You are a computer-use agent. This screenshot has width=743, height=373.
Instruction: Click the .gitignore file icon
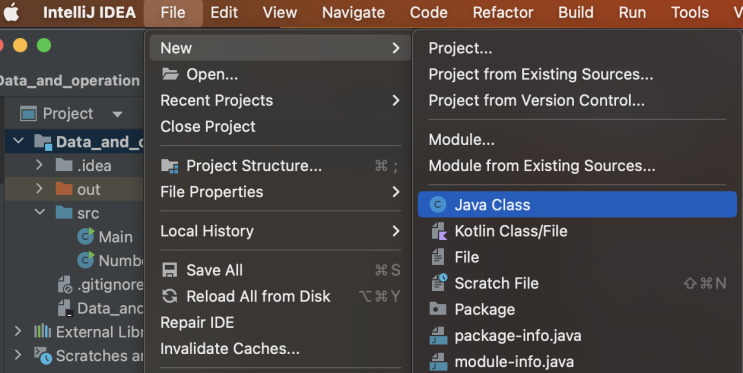coord(64,284)
